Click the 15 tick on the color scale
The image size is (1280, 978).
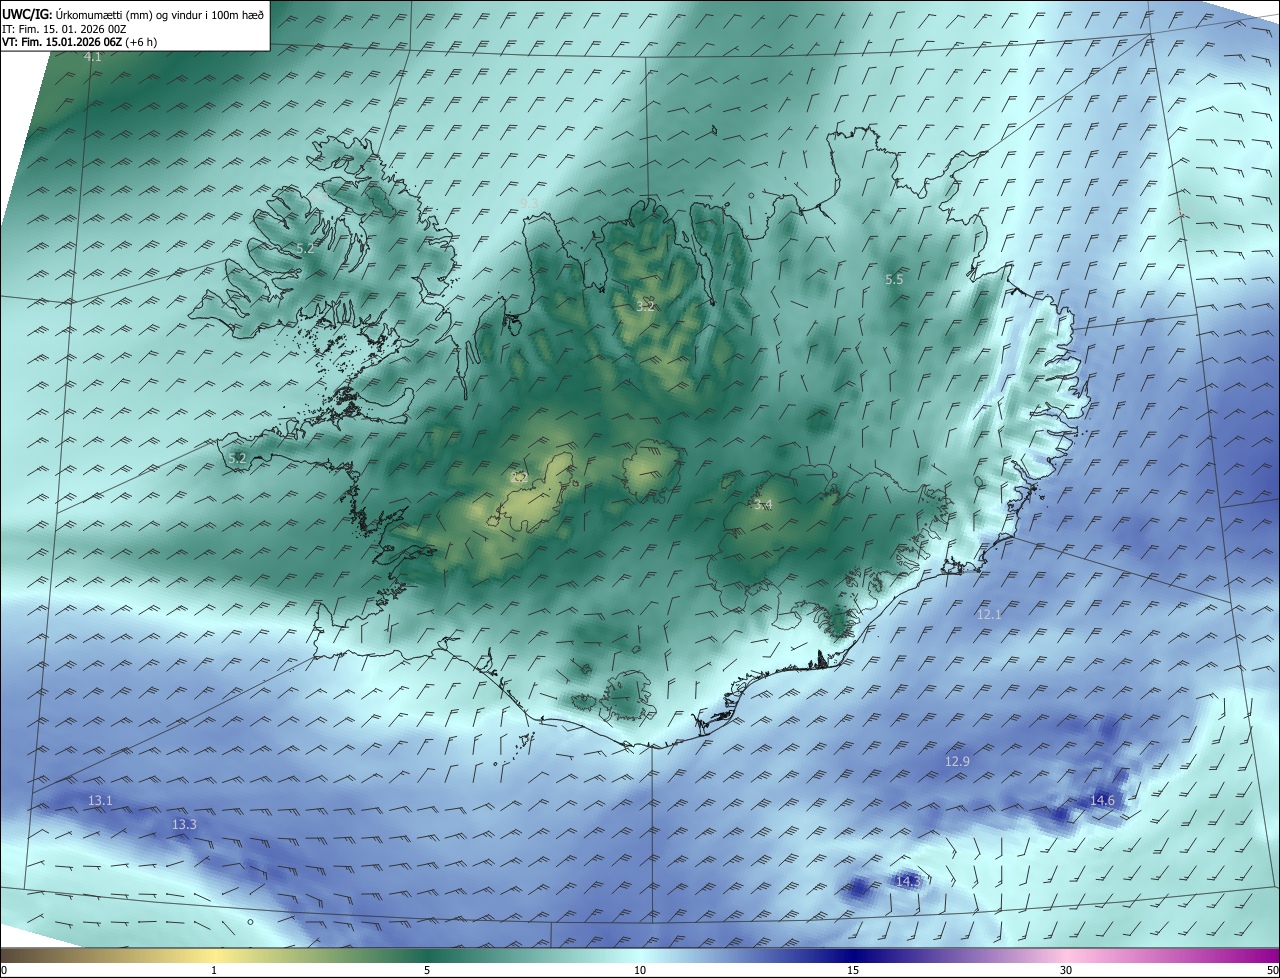pos(853,971)
